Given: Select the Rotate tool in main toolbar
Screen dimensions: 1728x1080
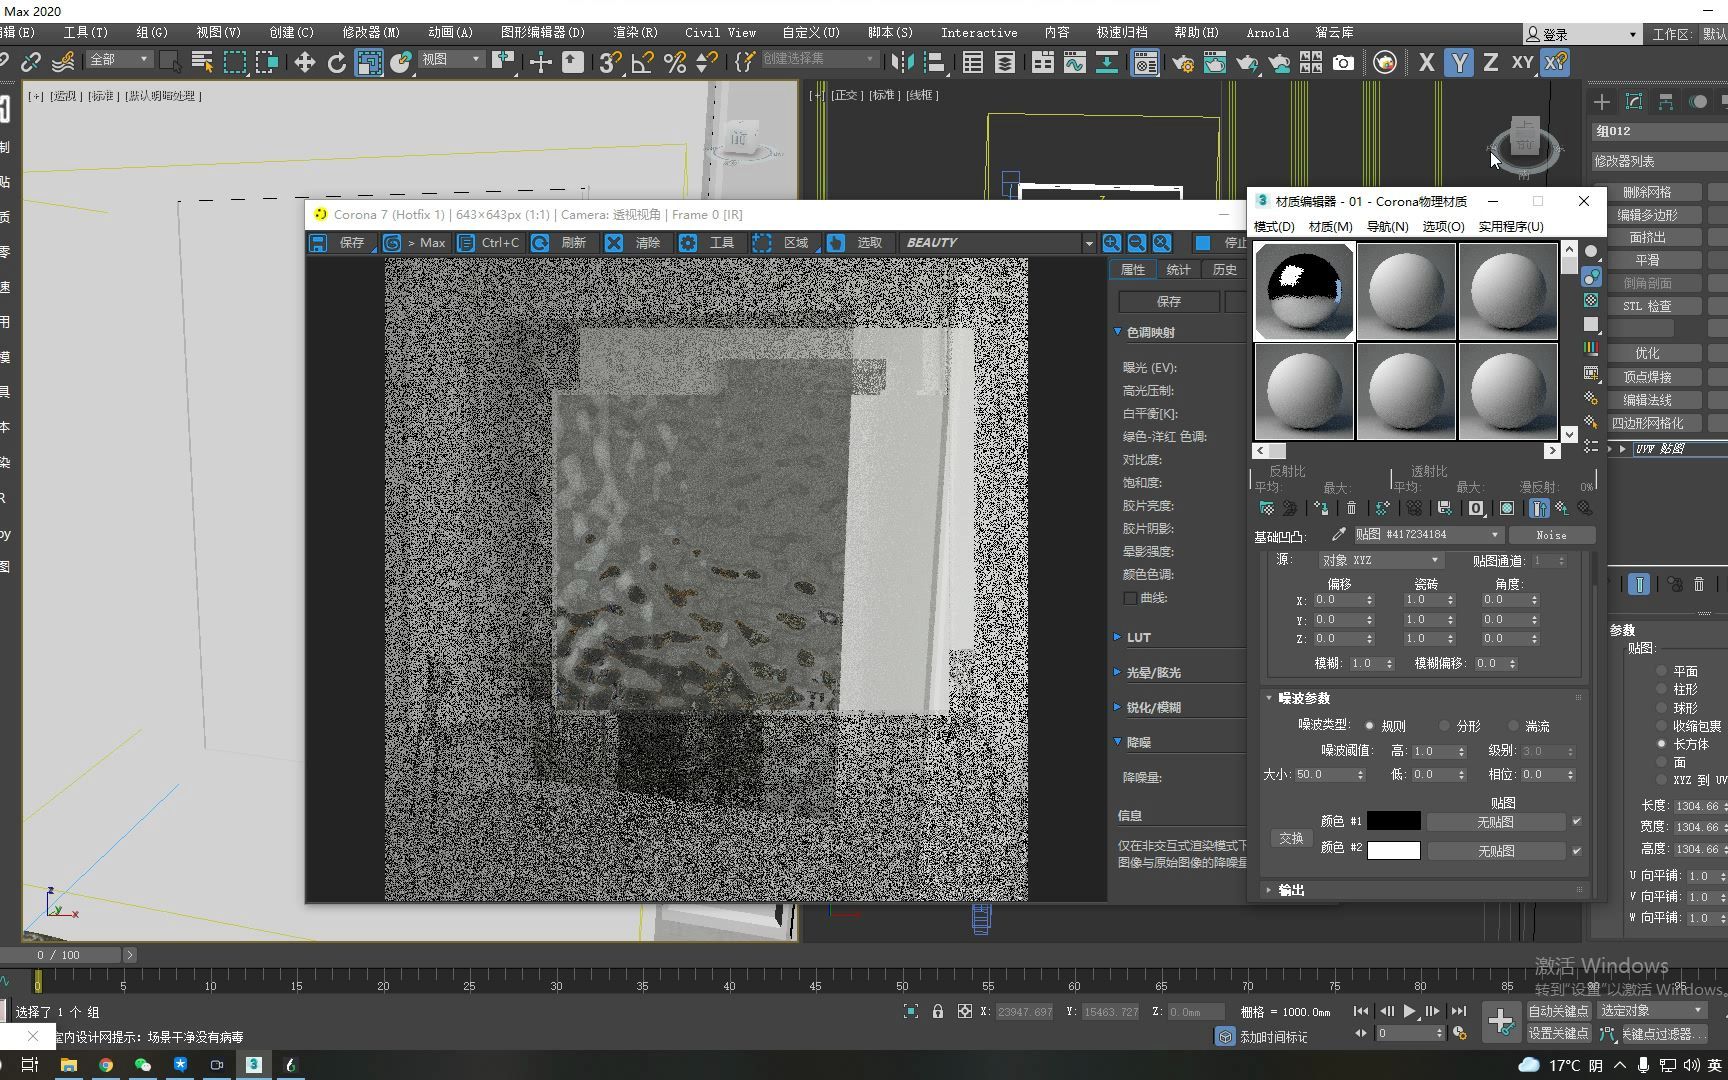Looking at the screenshot, I should [337, 63].
